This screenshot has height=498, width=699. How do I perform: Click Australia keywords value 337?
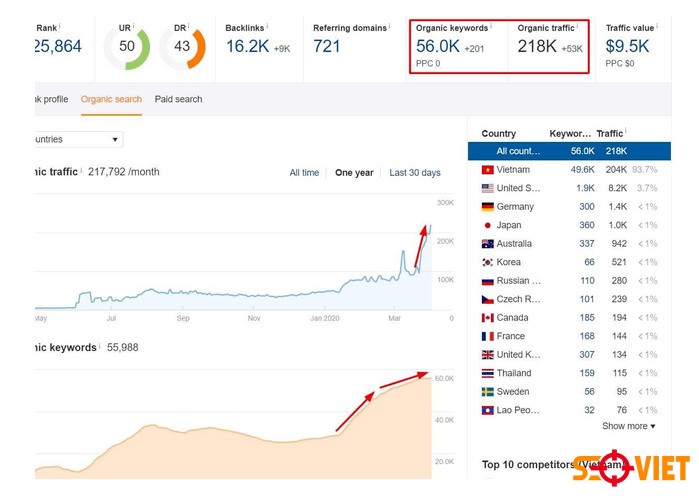click(587, 244)
